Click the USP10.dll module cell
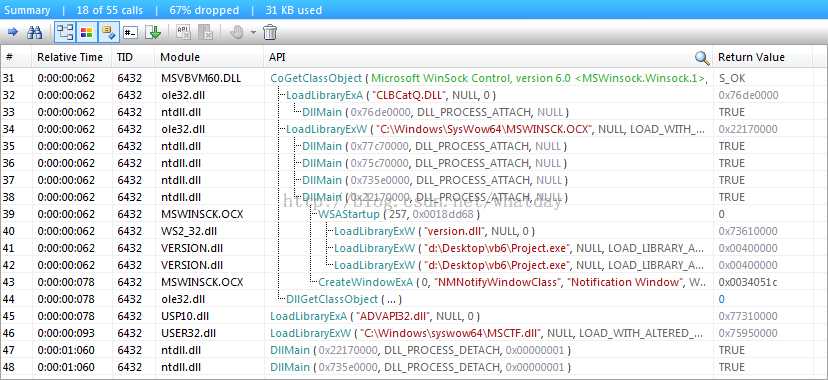 click(x=186, y=316)
